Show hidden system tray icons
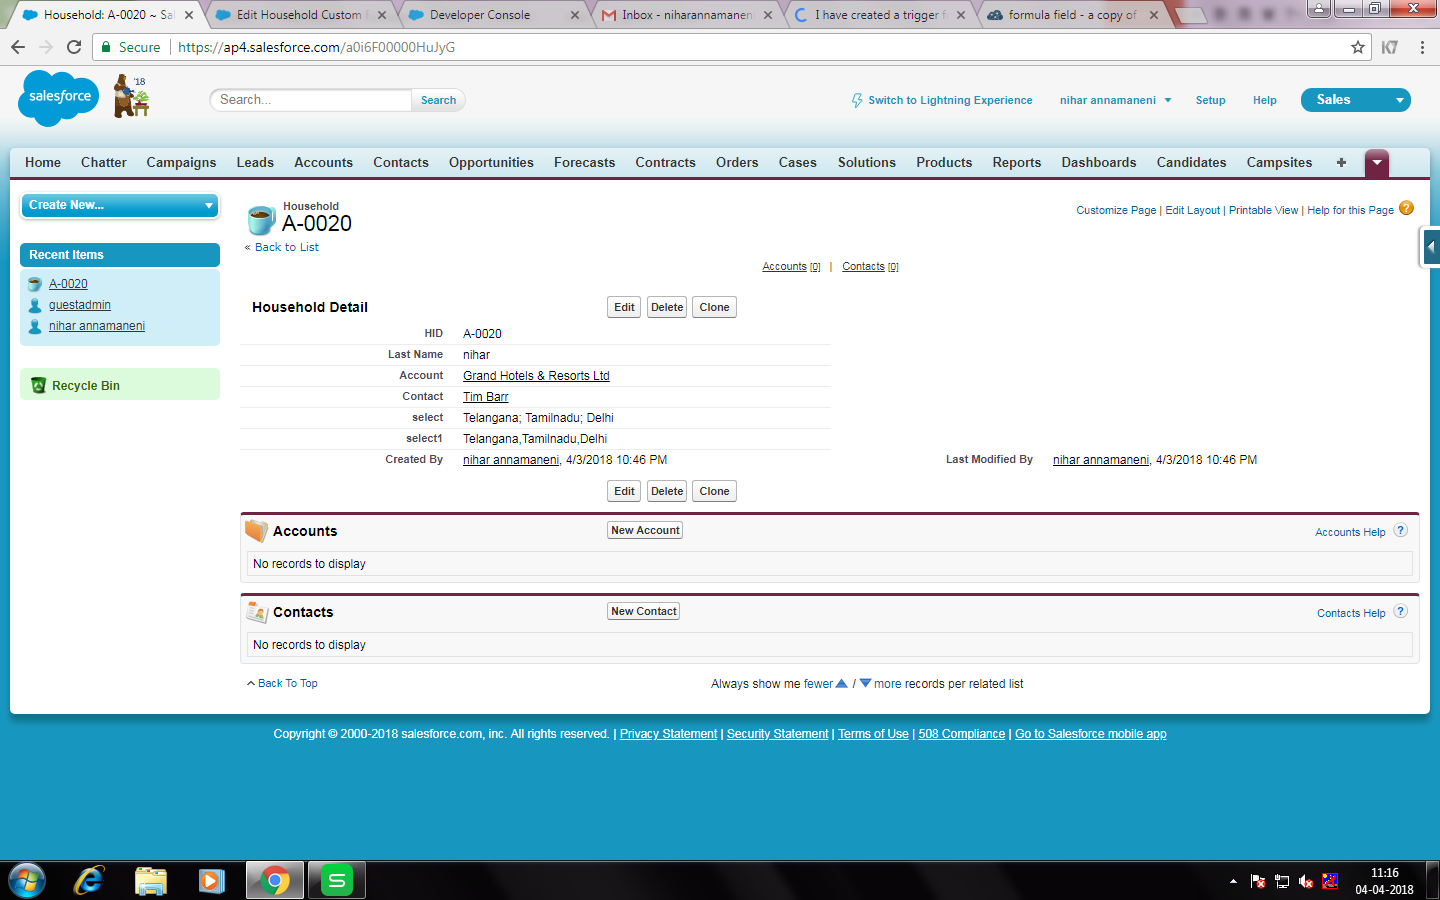The image size is (1440, 900). [x=1233, y=881]
